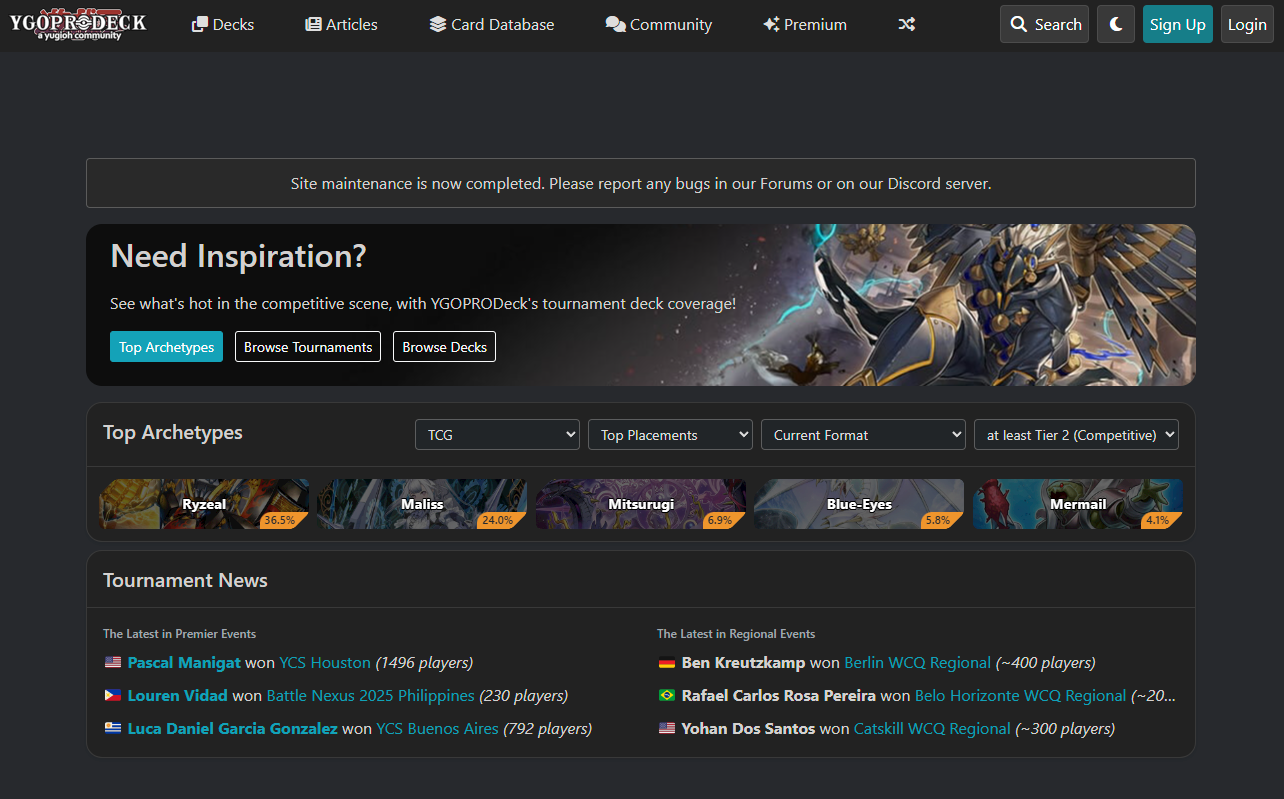Click the Sign Up button
This screenshot has width=1284, height=799.
click(x=1177, y=24)
